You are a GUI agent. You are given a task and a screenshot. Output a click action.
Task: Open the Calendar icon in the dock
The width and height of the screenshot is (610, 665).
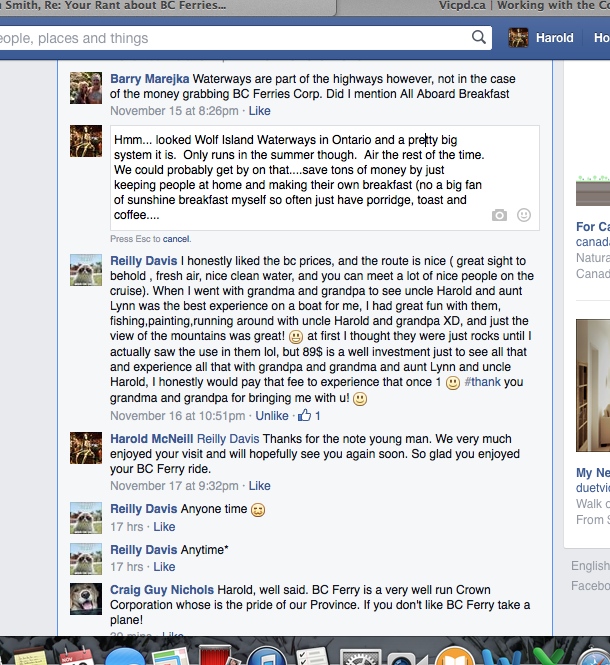77,656
